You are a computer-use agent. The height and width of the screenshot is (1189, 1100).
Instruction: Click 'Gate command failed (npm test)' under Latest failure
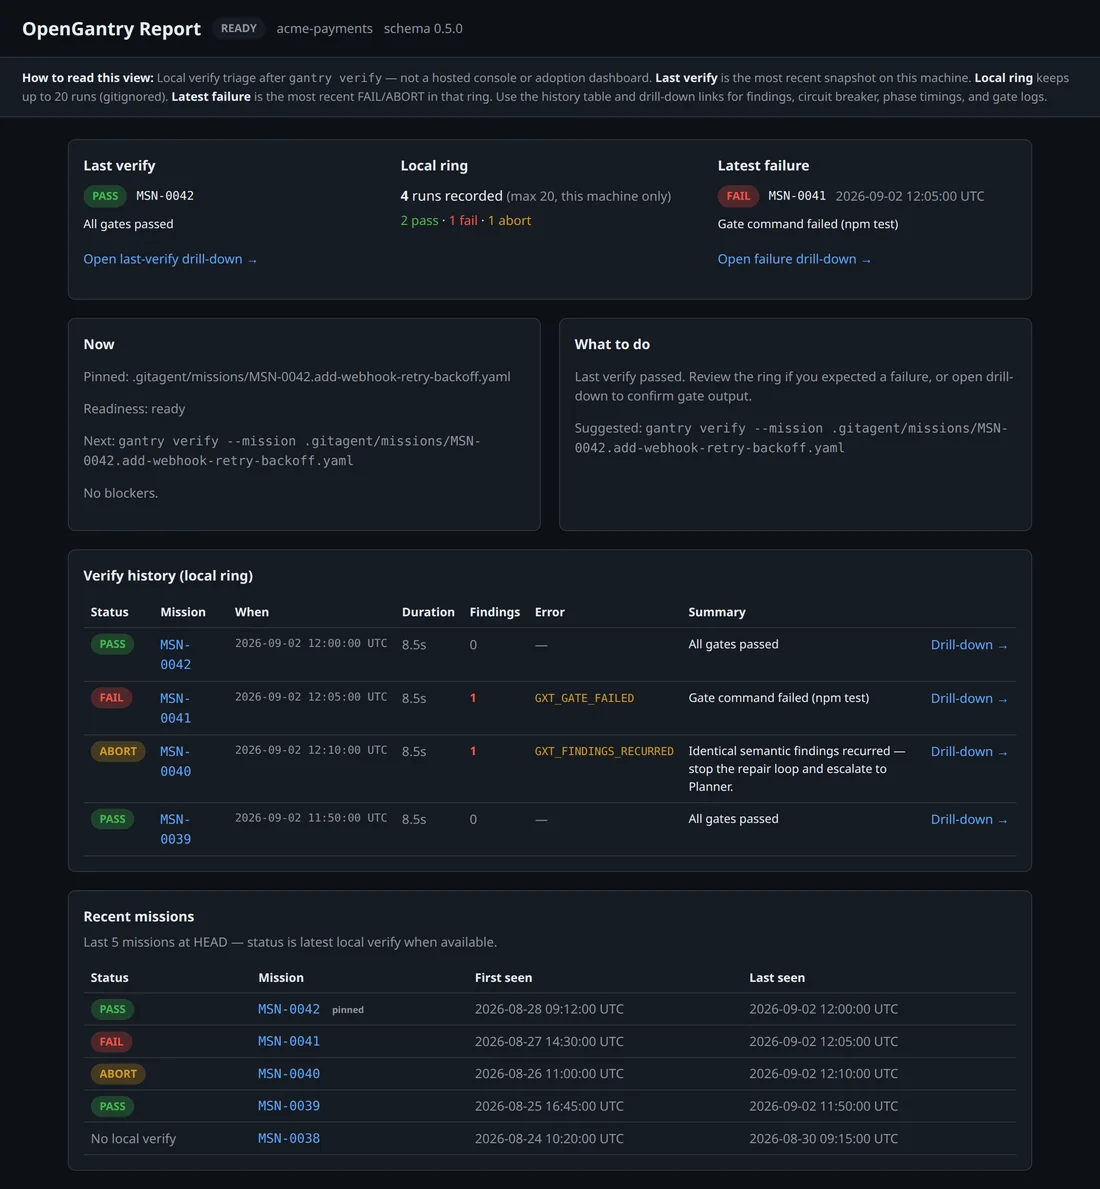[x=807, y=224]
